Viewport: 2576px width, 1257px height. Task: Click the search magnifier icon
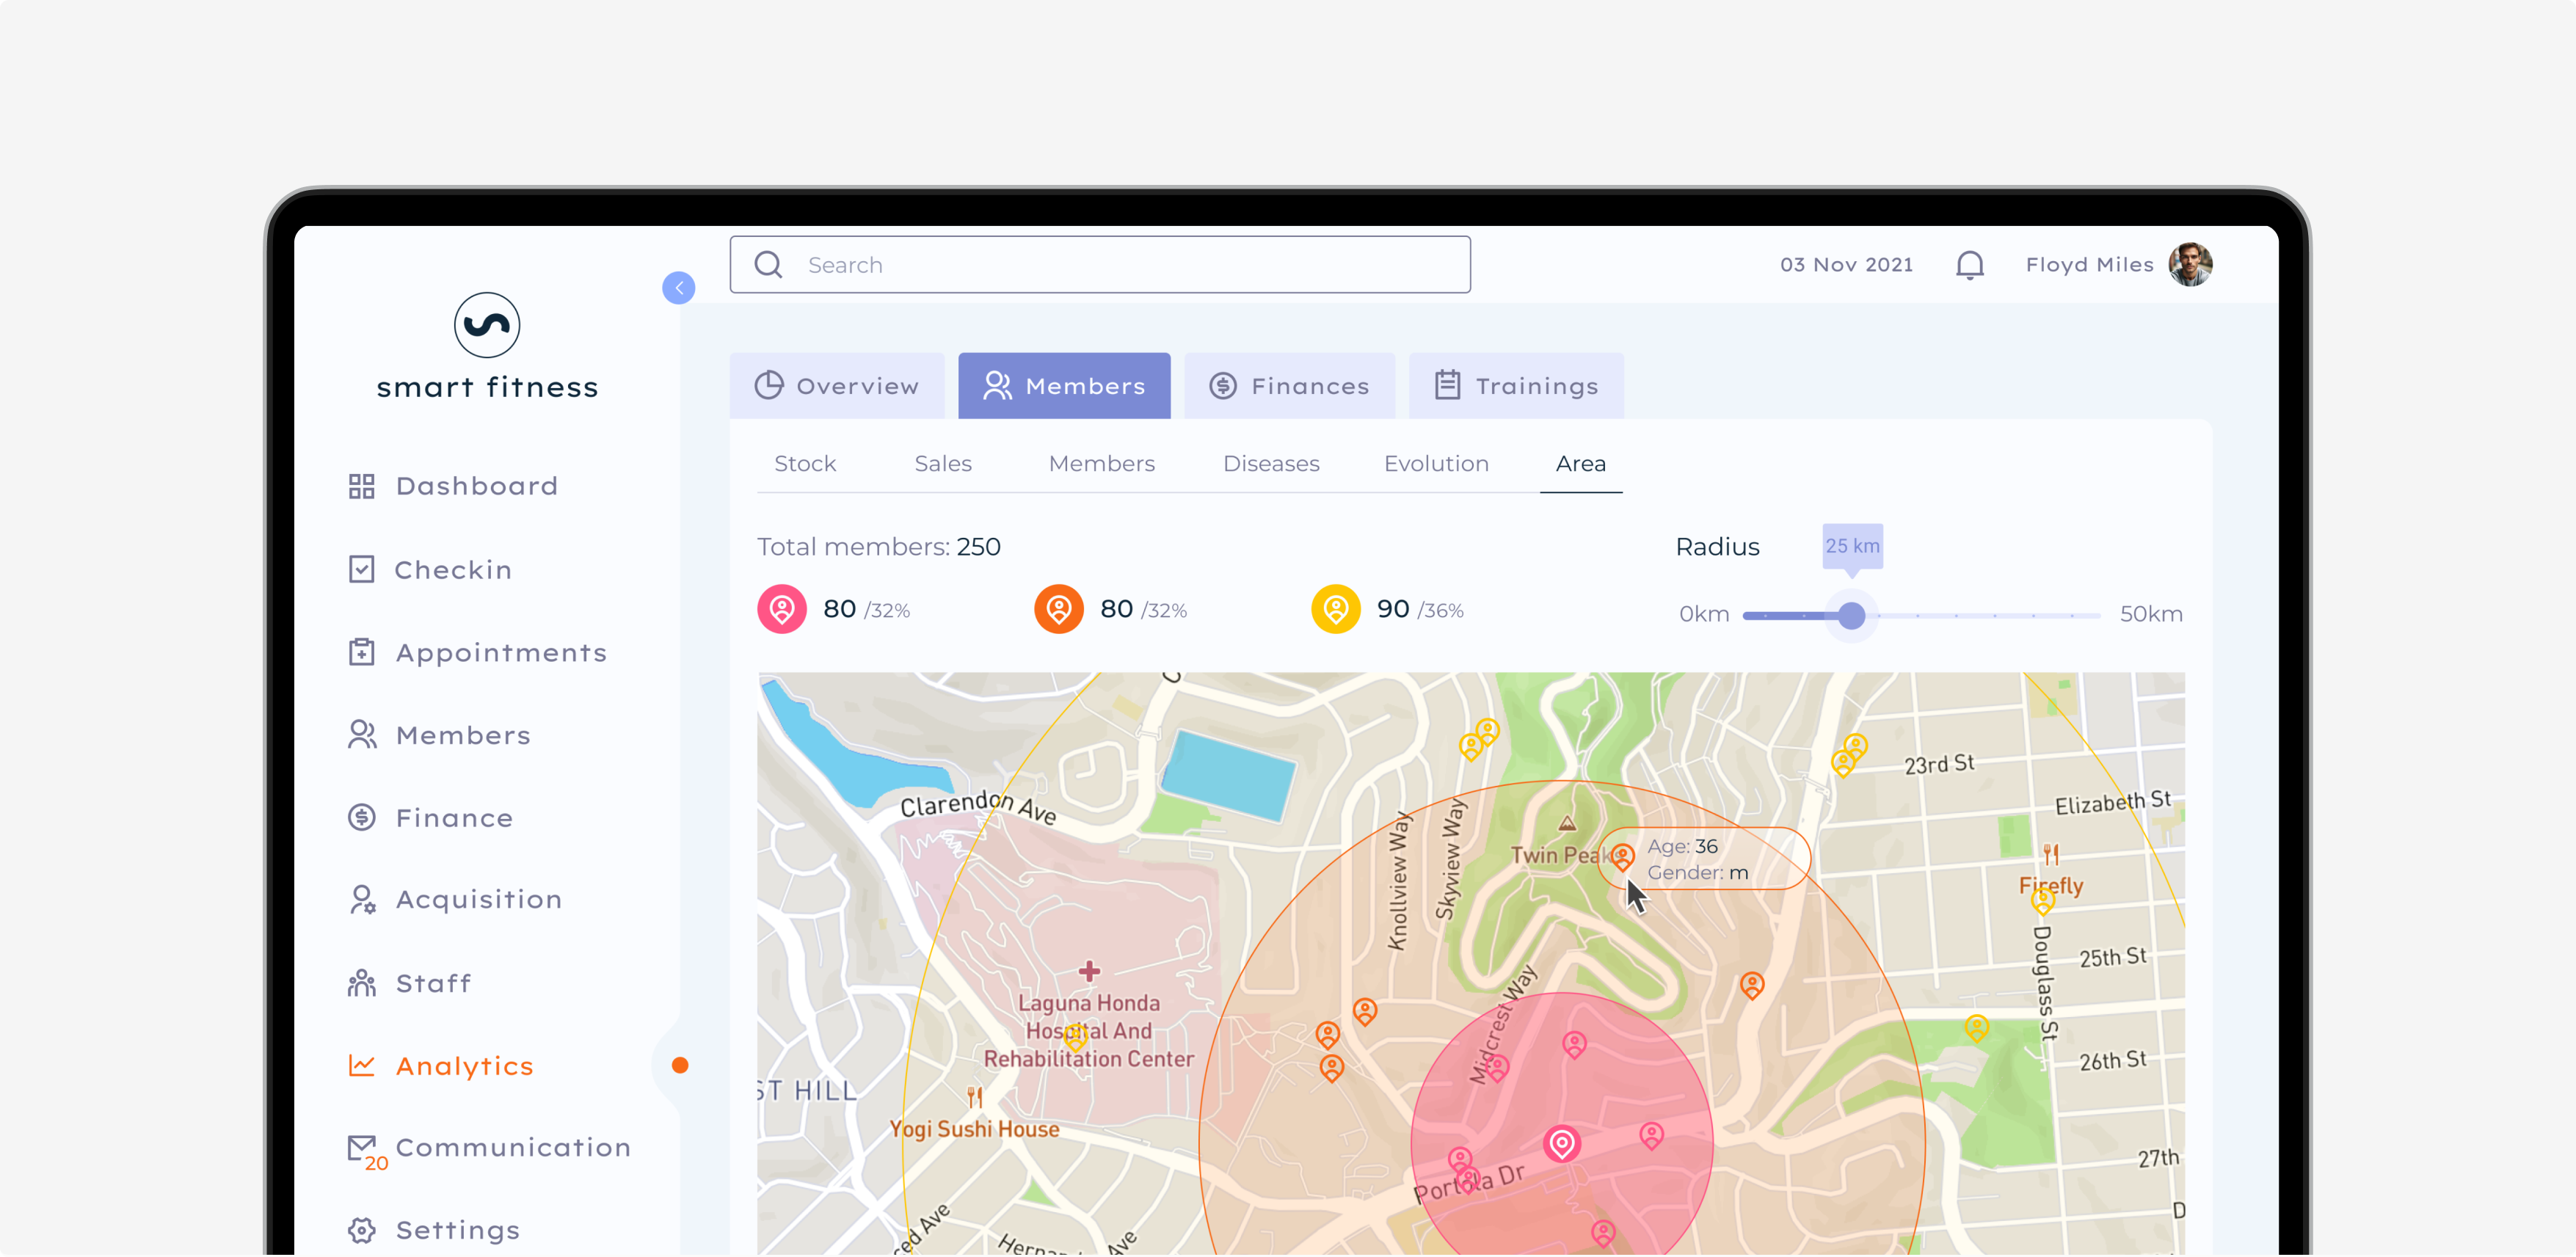[x=768, y=265]
